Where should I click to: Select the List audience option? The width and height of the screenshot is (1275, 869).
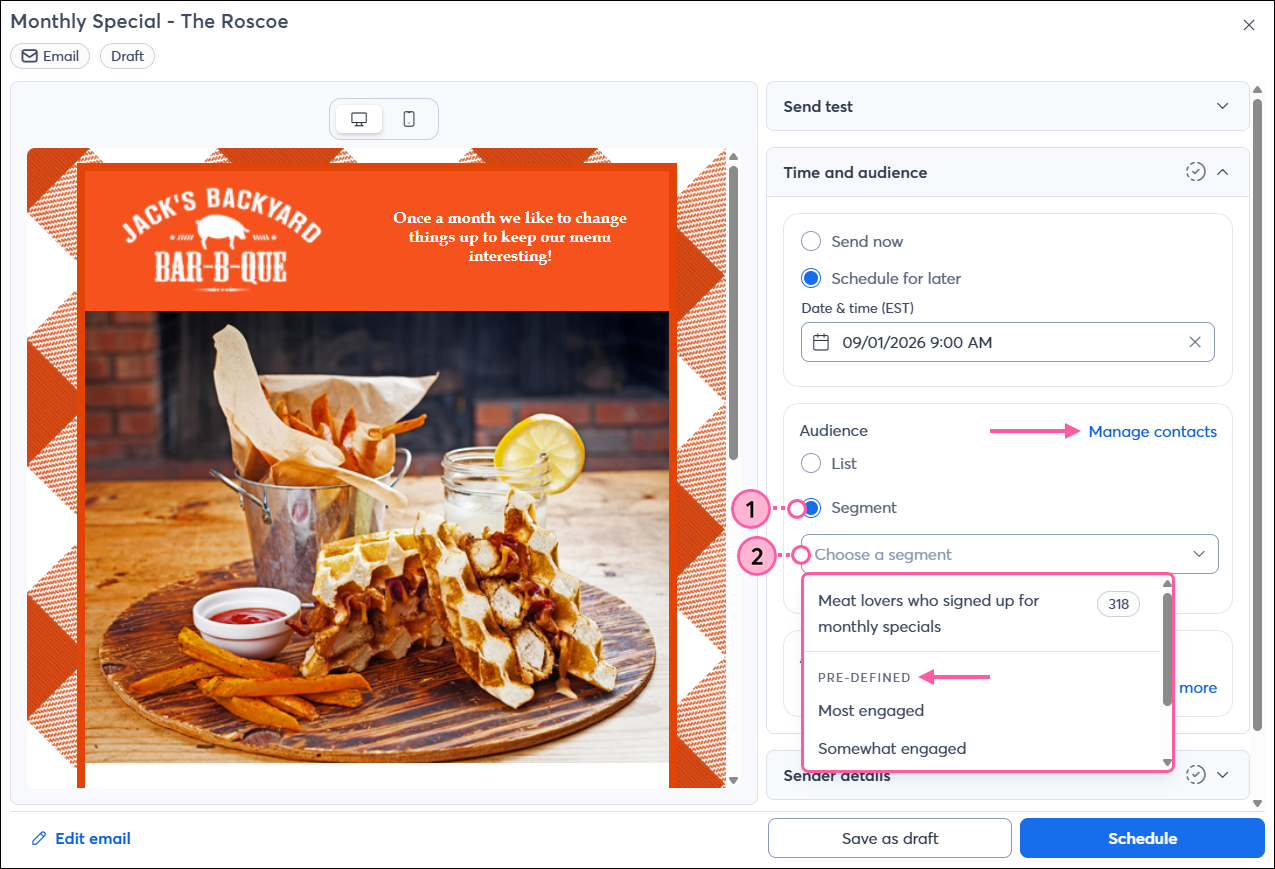810,463
